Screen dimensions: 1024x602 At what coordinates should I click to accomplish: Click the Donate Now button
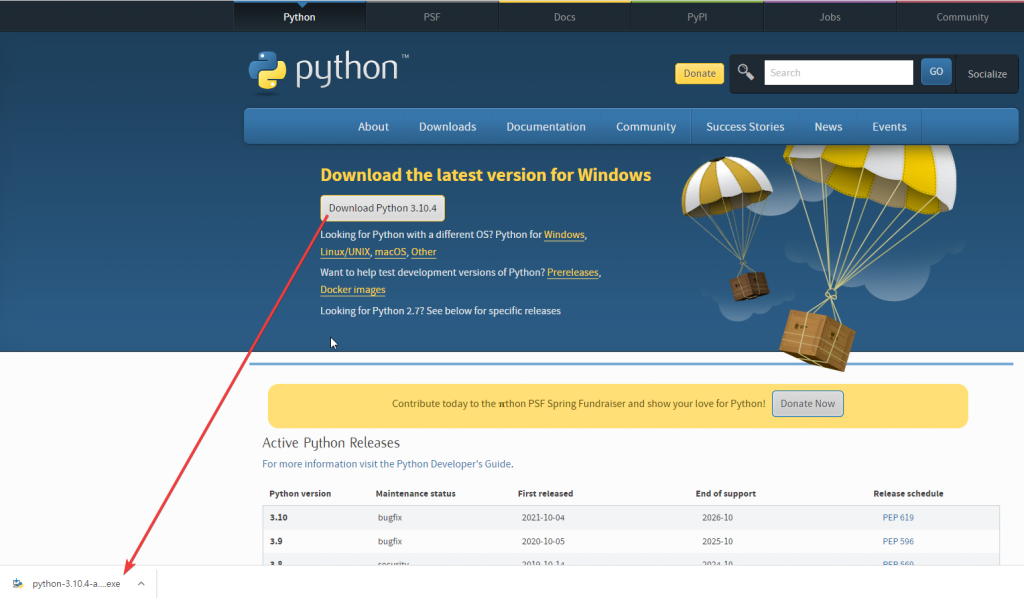pyautogui.click(x=807, y=404)
